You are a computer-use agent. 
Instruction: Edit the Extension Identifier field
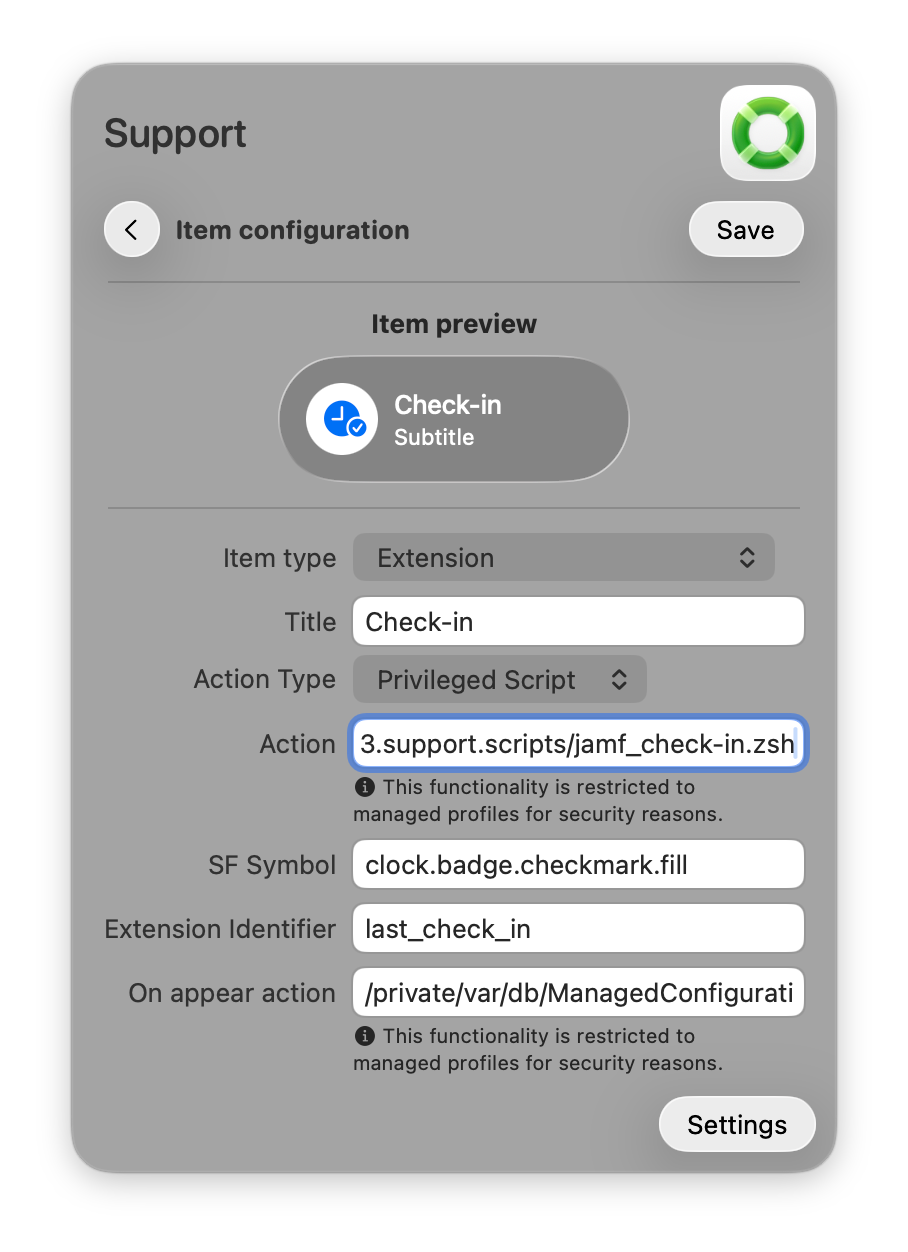click(578, 929)
